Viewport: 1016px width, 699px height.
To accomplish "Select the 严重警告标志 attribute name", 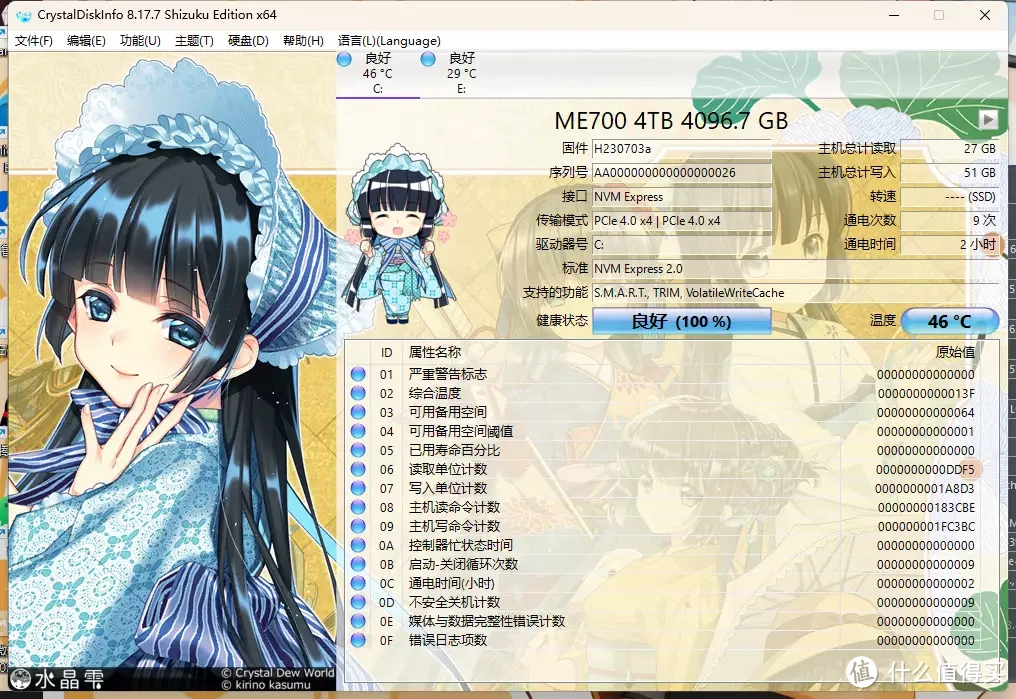I will [447, 374].
